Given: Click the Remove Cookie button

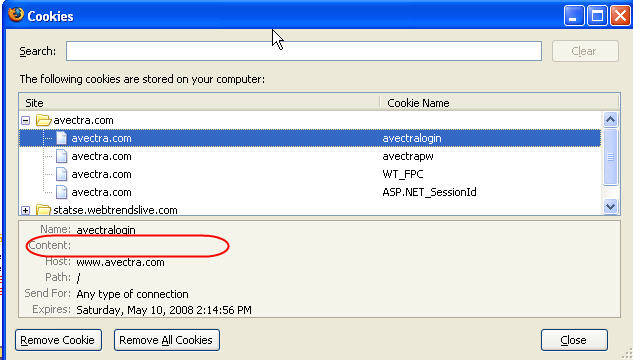Looking at the screenshot, I should click(x=58, y=340).
